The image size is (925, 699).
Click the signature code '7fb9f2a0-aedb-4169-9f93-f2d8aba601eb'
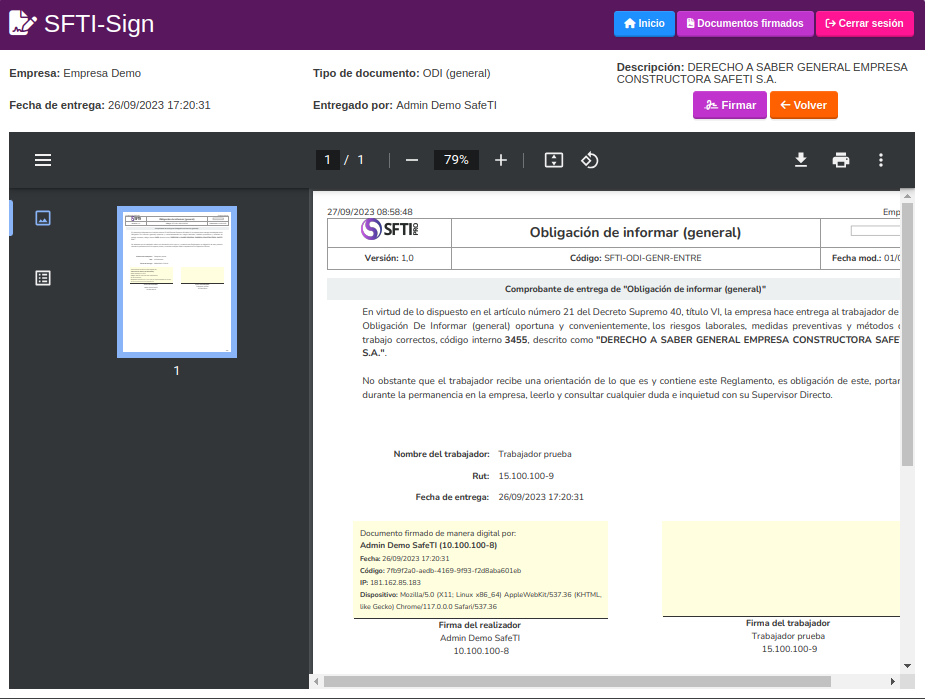click(x=454, y=571)
